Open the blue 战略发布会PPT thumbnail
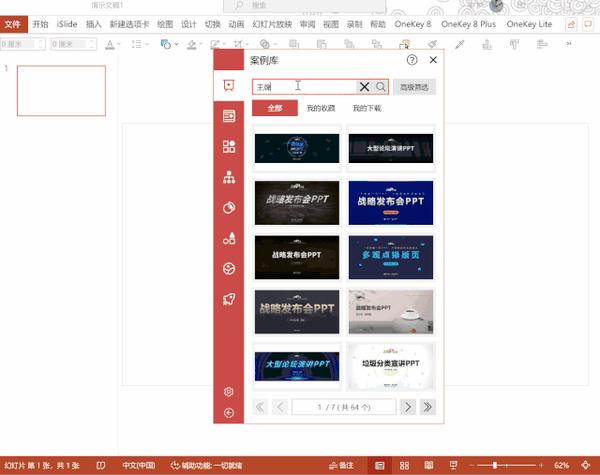Image resolution: width=600 pixels, height=475 pixels. click(x=391, y=203)
